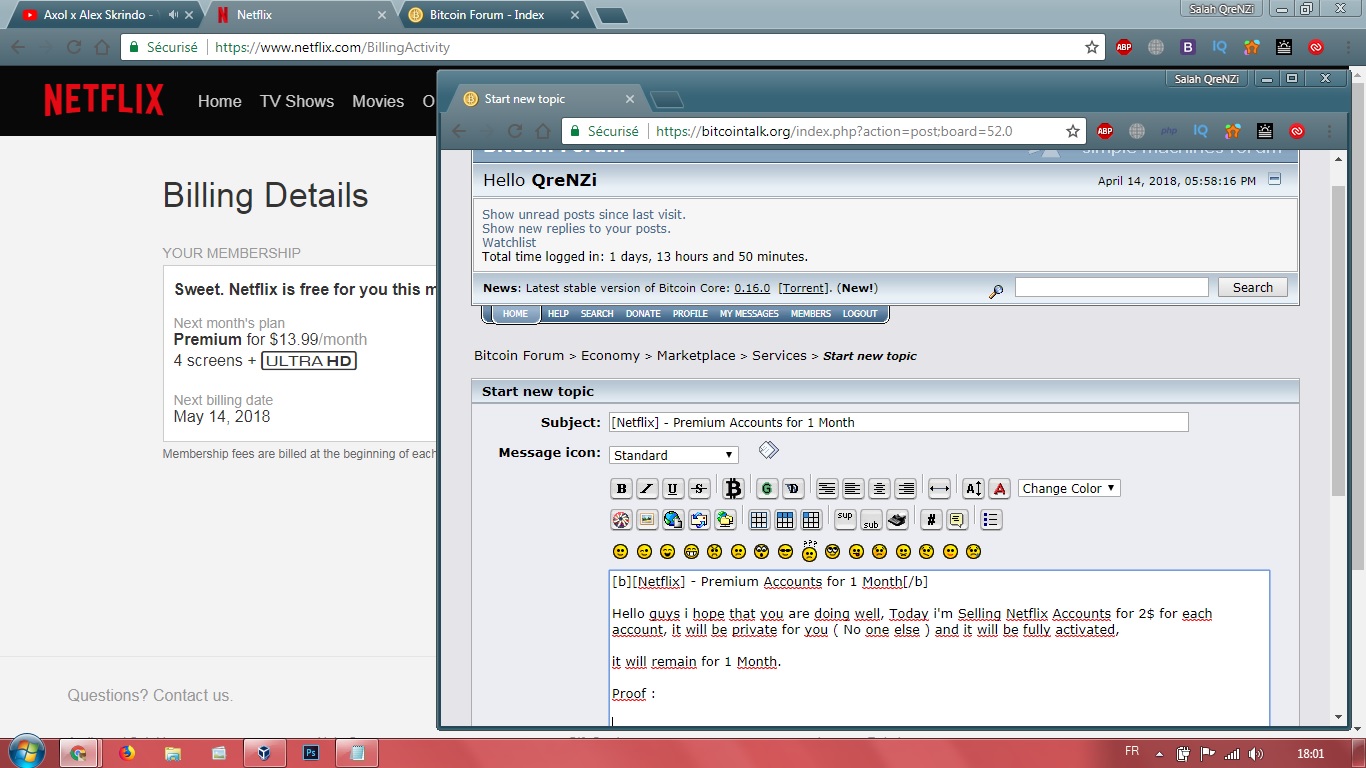Open Firefox from the taskbar
Viewport: 1366px width, 768px height.
pyautogui.click(x=127, y=753)
